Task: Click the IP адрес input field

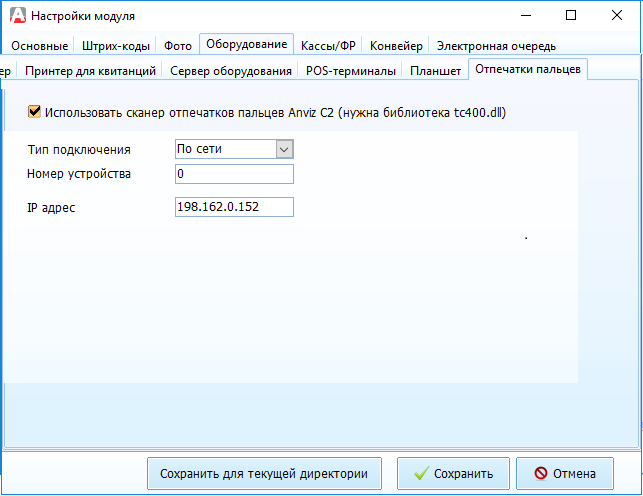Action: (x=234, y=207)
